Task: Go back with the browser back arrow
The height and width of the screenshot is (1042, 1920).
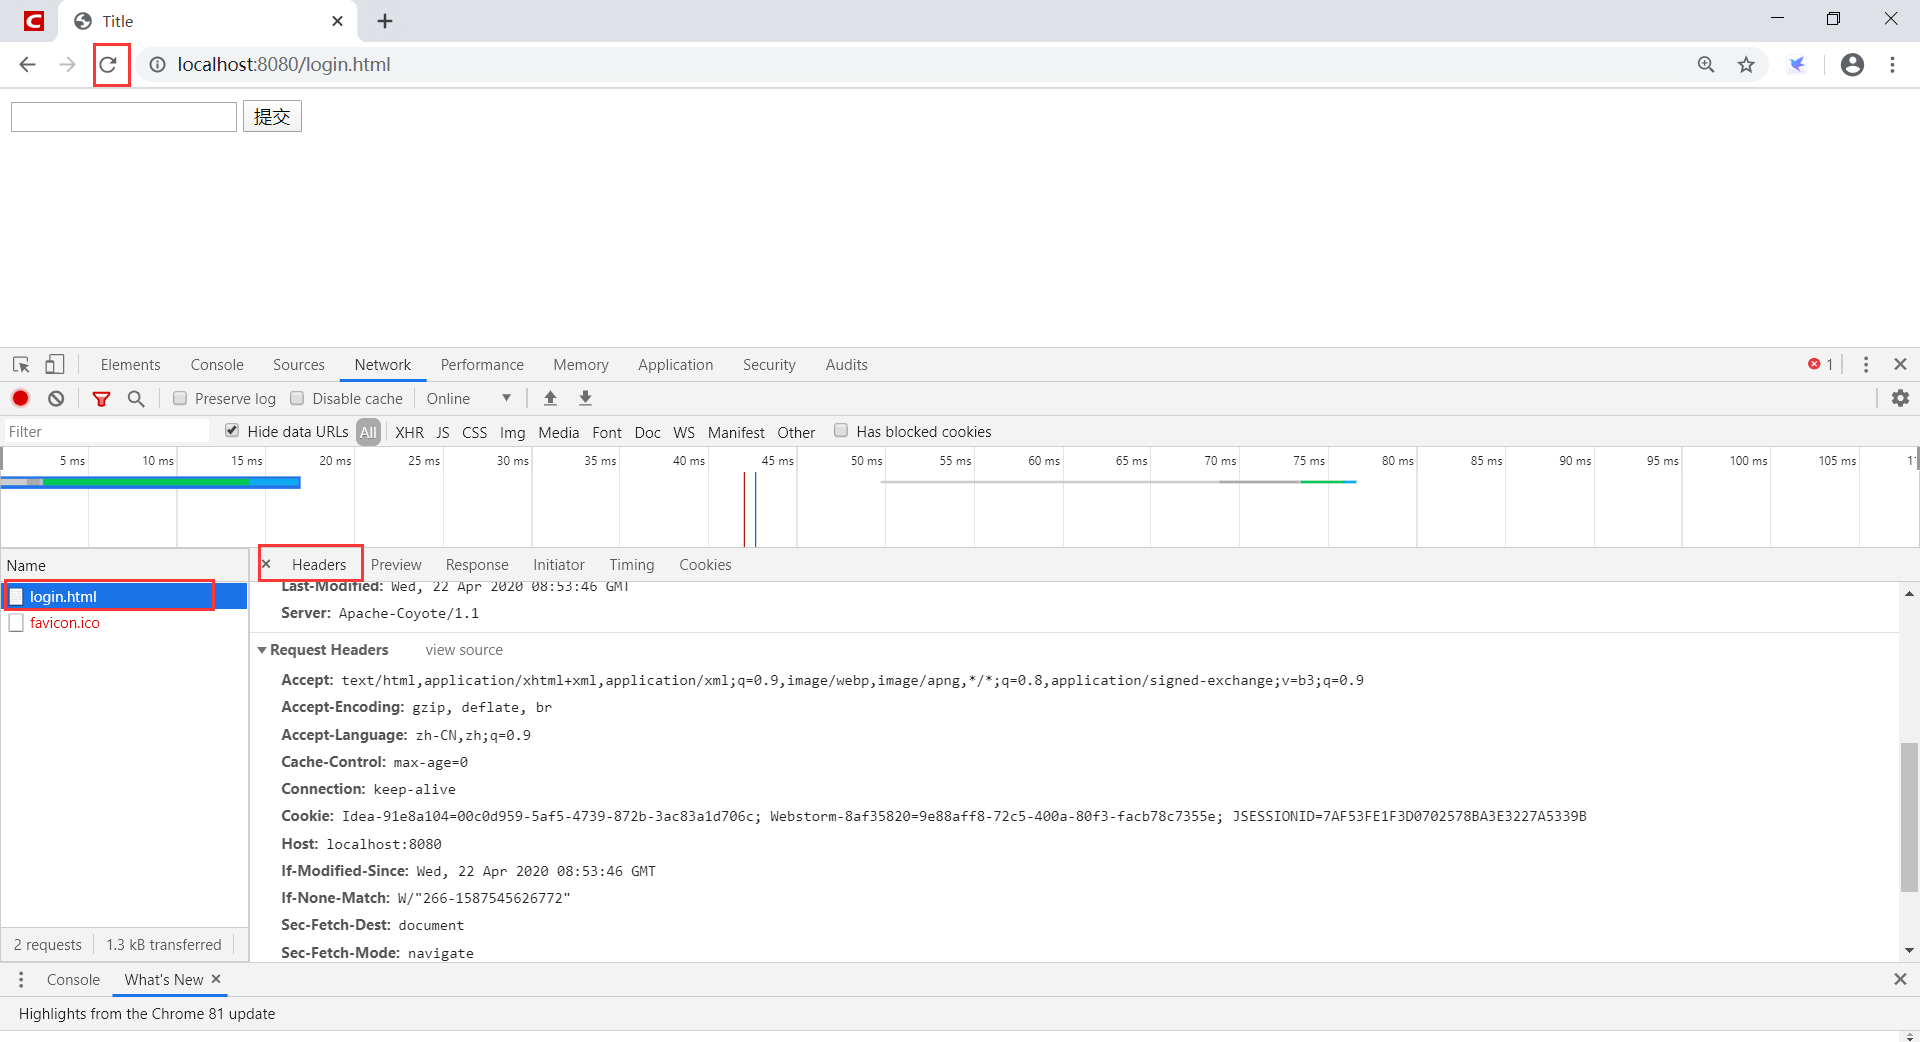Action: pos(27,65)
